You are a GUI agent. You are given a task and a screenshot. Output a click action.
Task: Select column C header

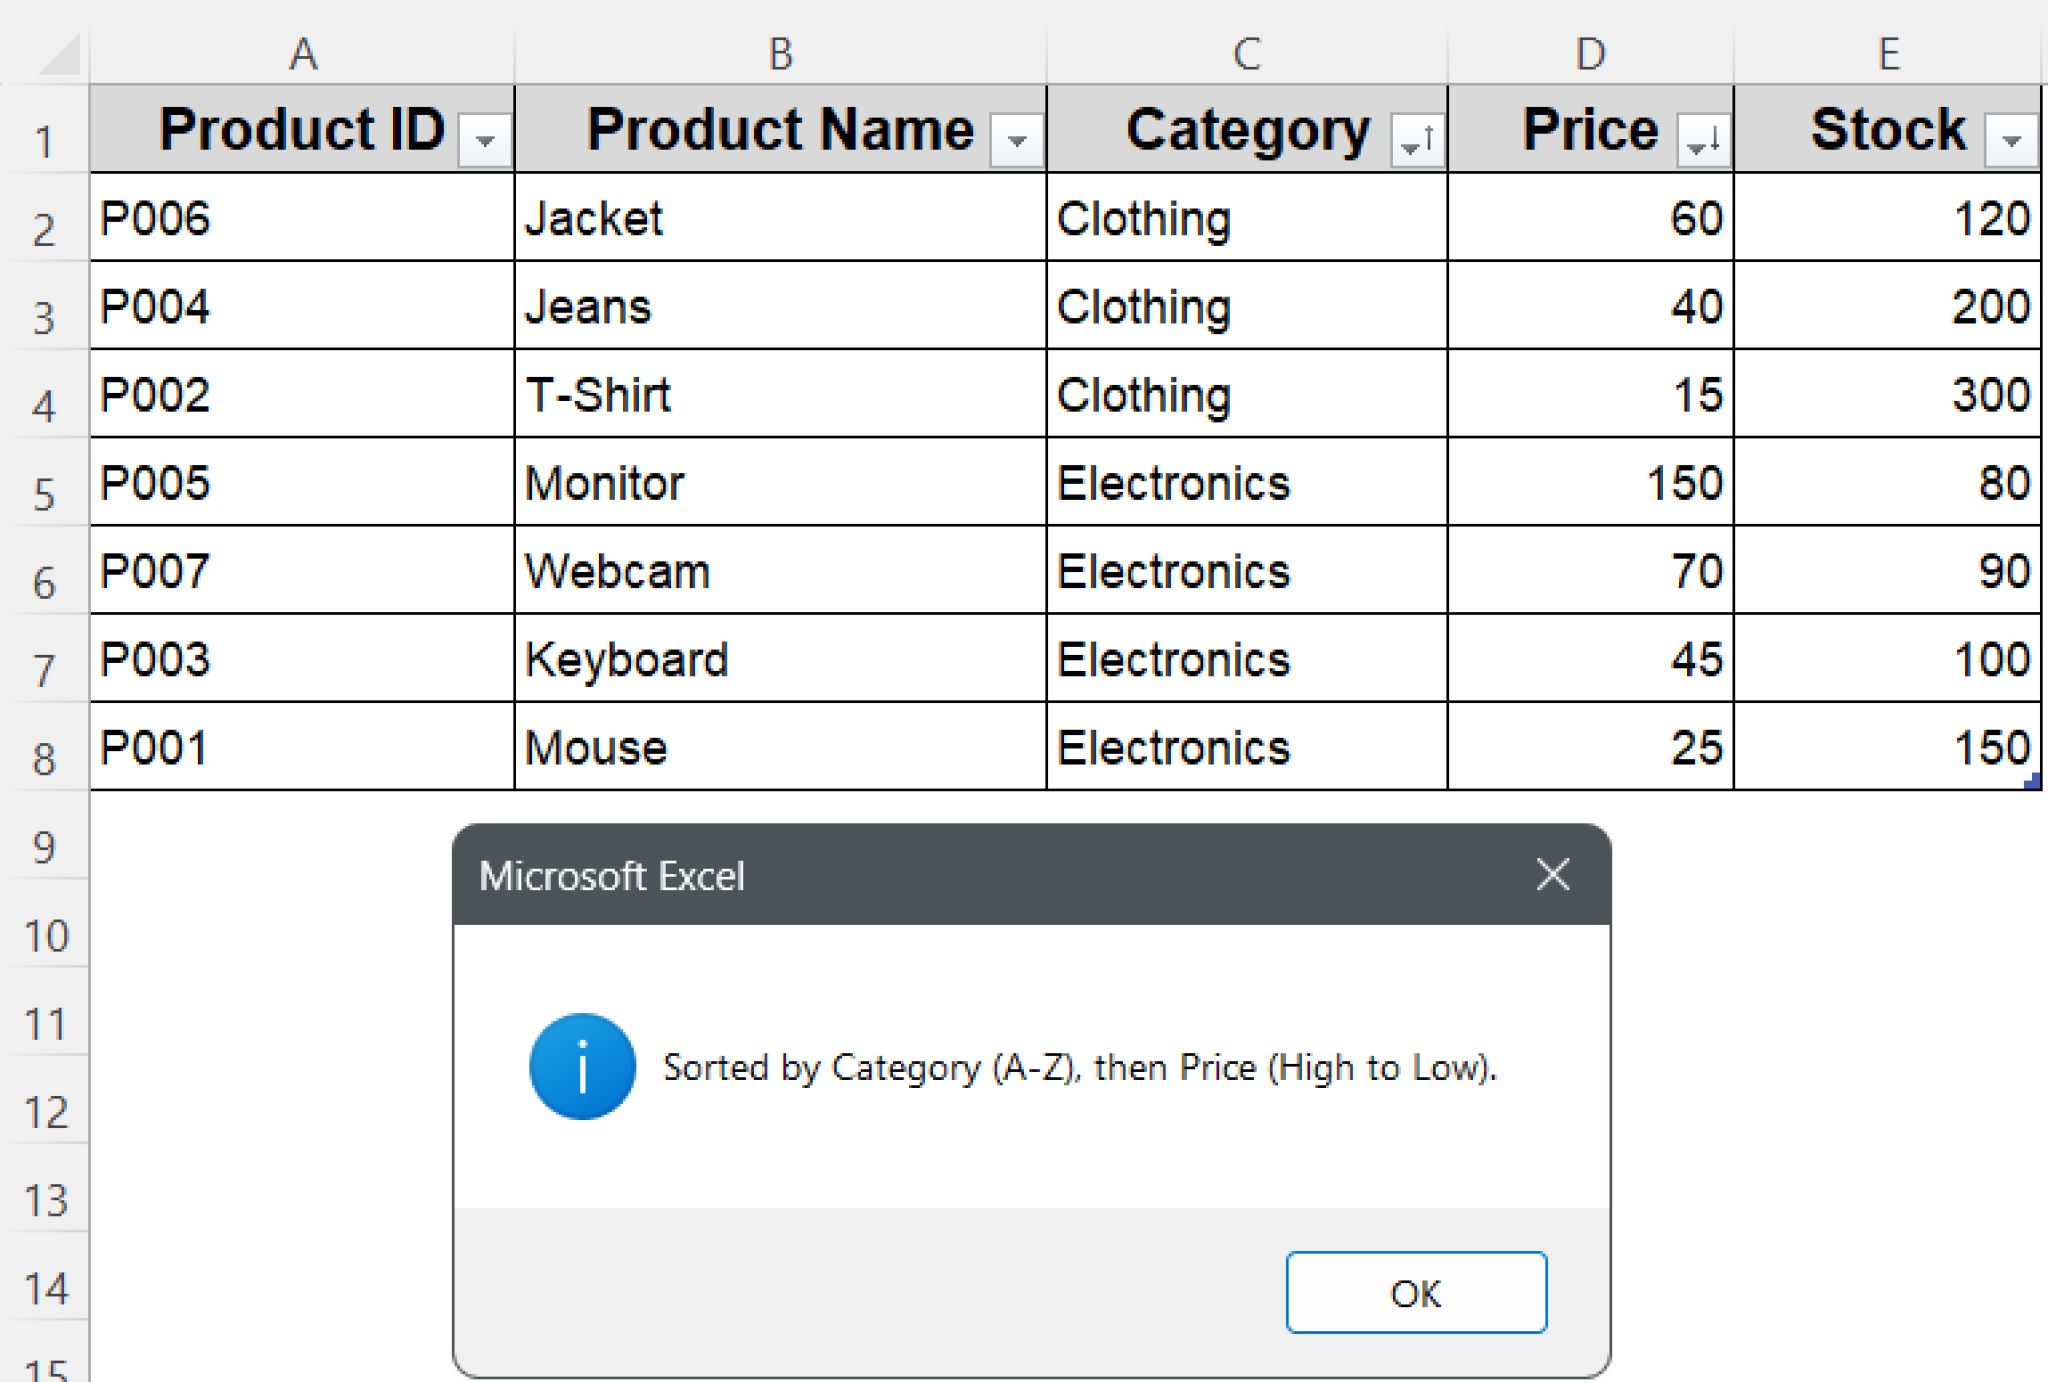tap(1246, 54)
